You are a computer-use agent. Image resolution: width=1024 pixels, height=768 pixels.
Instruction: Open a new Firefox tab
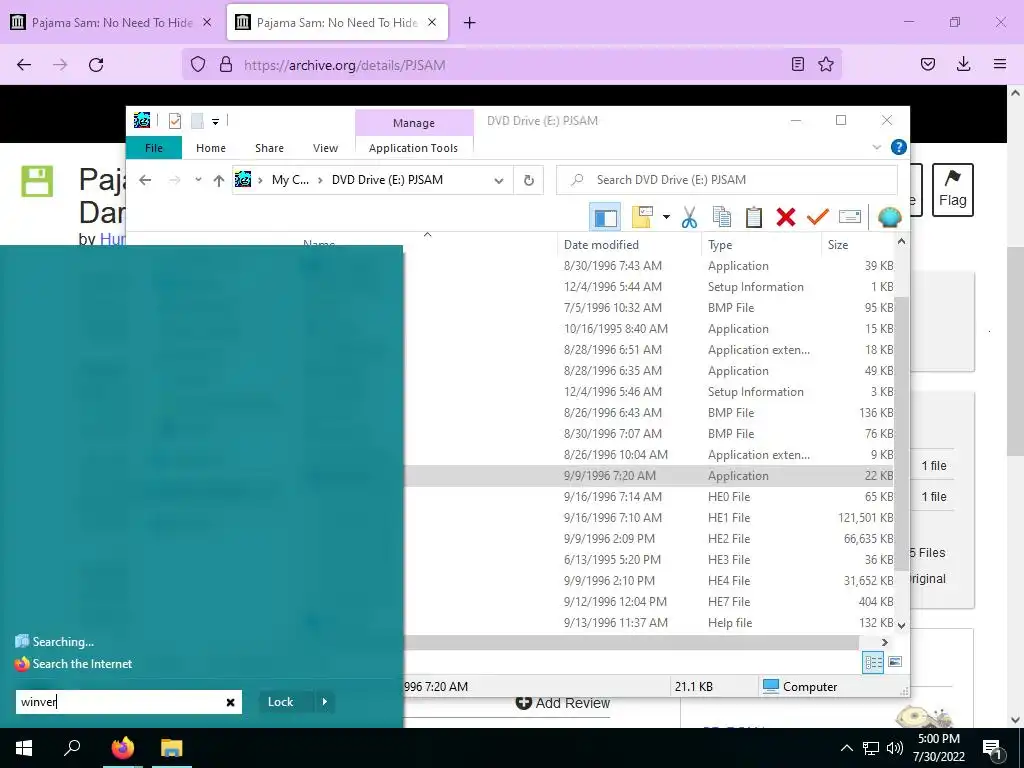point(470,23)
